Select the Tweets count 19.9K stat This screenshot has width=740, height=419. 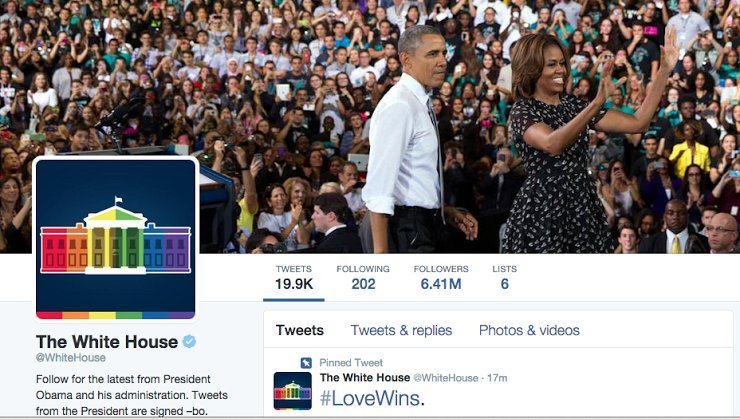[x=294, y=277]
